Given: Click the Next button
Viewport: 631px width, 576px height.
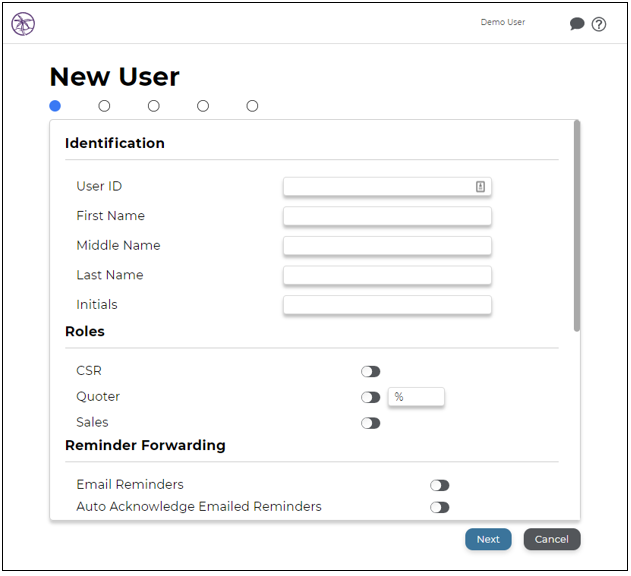Looking at the screenshot, I should (x=488, y=539).
